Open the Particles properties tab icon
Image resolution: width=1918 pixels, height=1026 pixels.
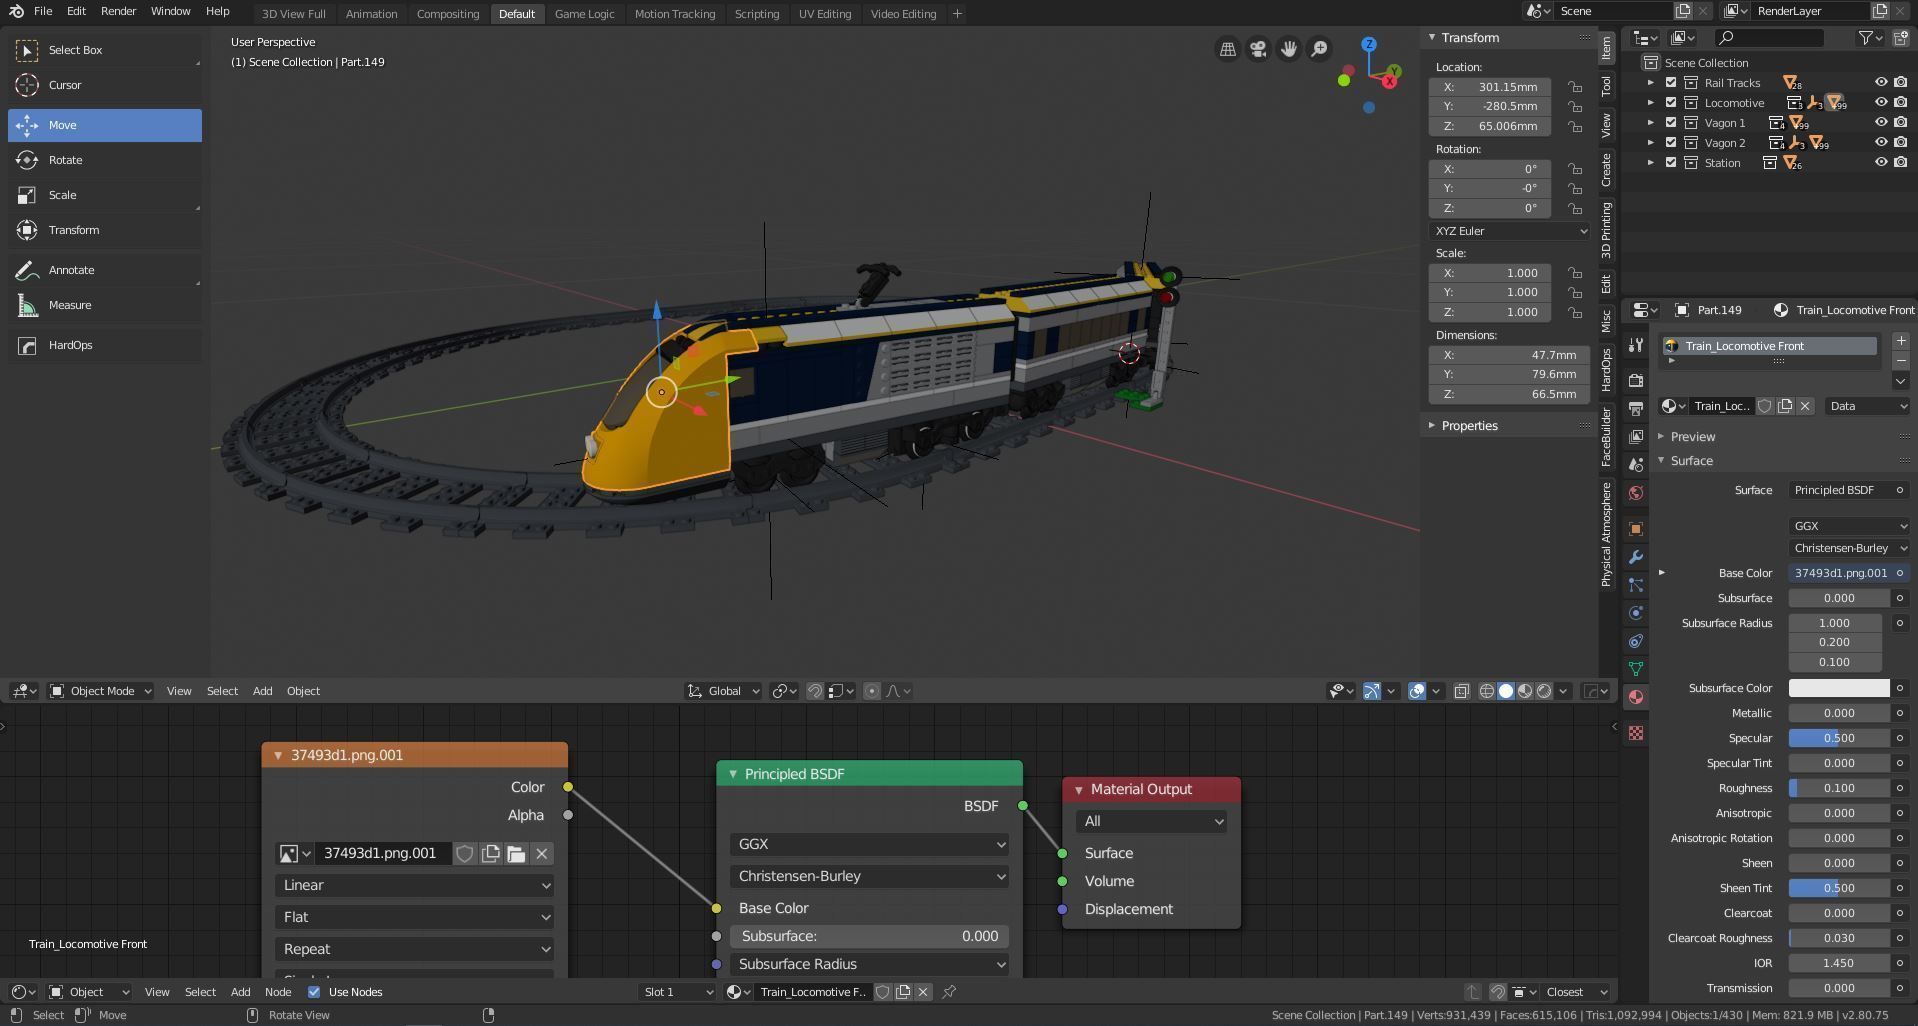[1636, 585]
